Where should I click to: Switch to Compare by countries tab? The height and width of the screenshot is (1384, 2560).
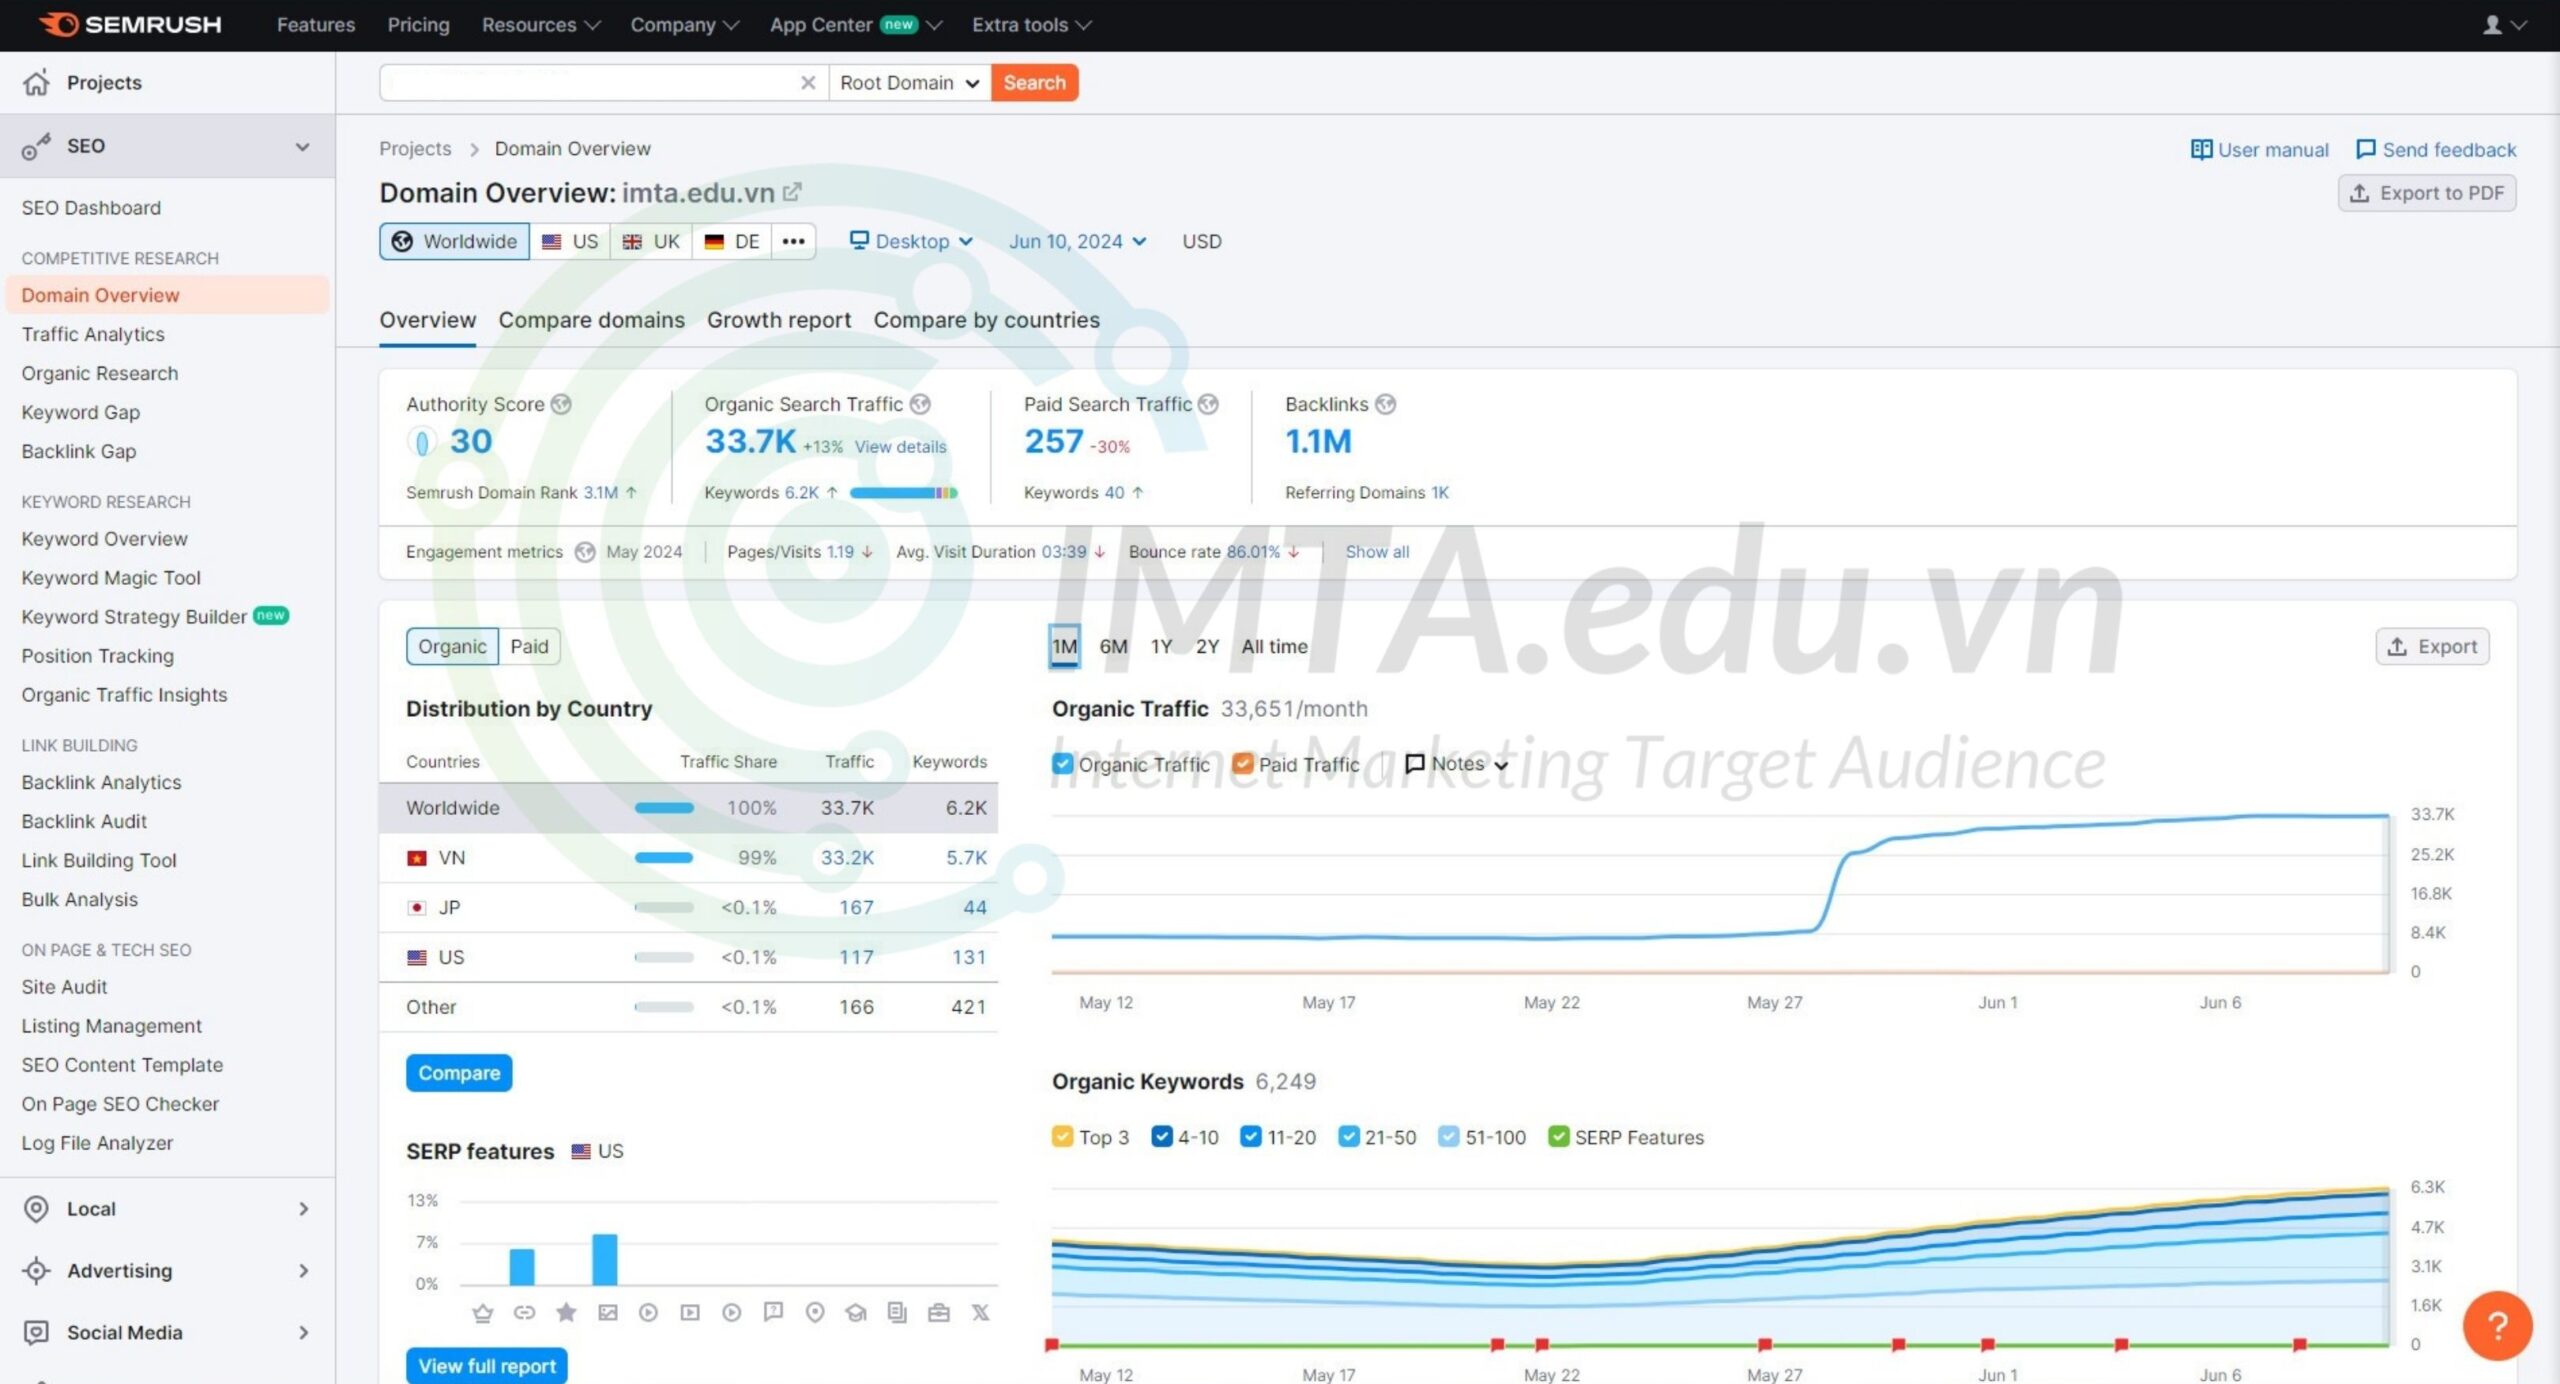coord(986,320)
